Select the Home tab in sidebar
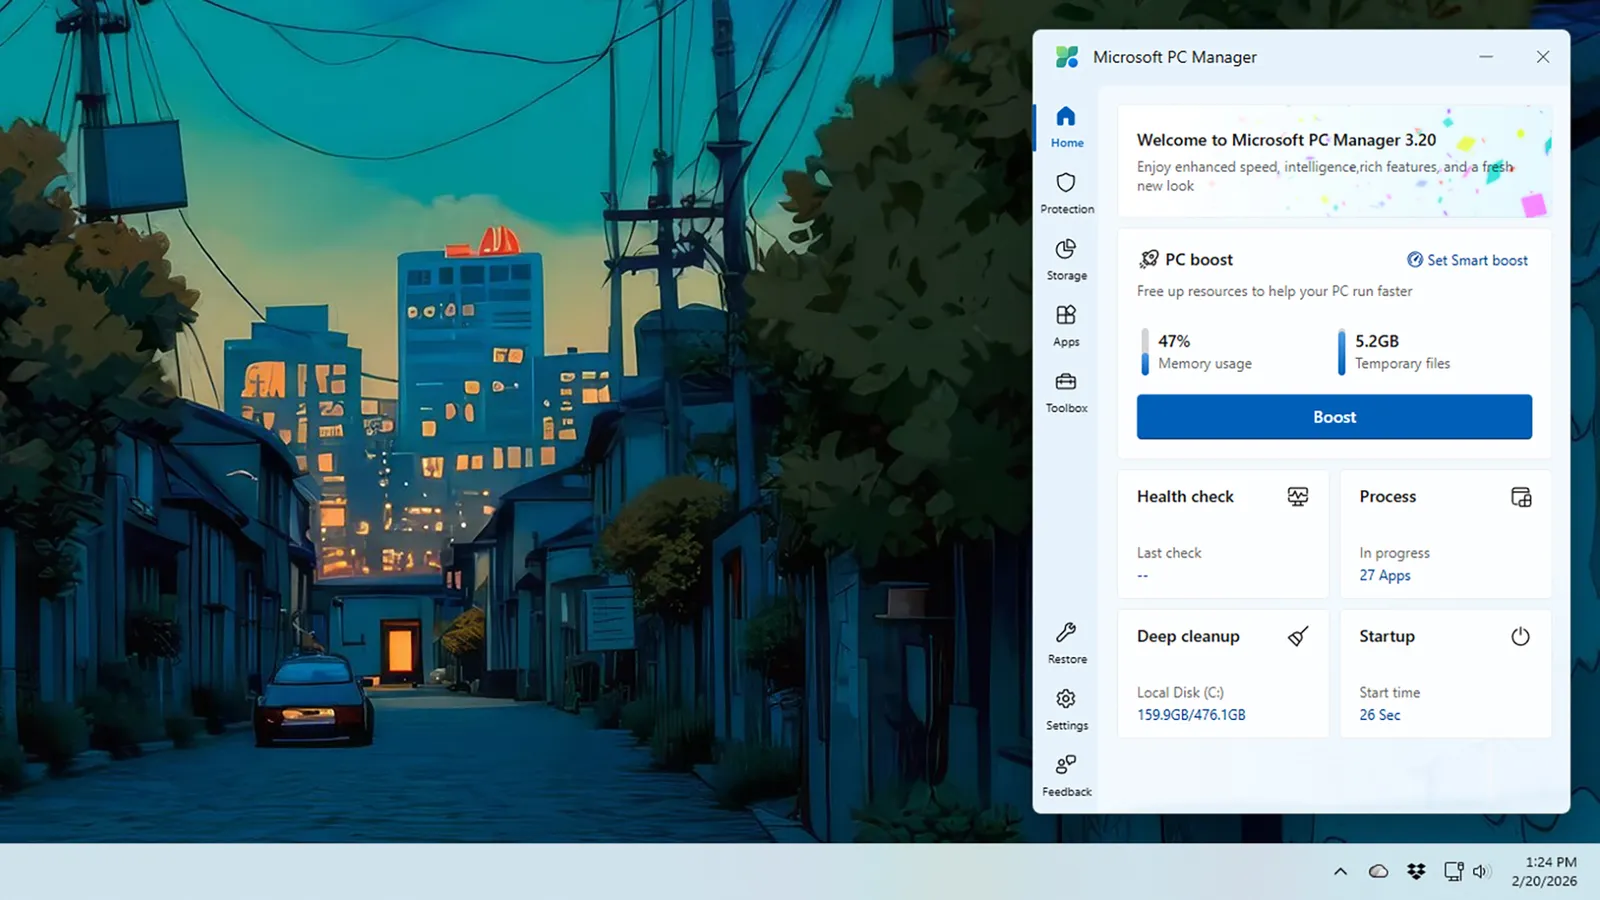 pos(1066,126)
